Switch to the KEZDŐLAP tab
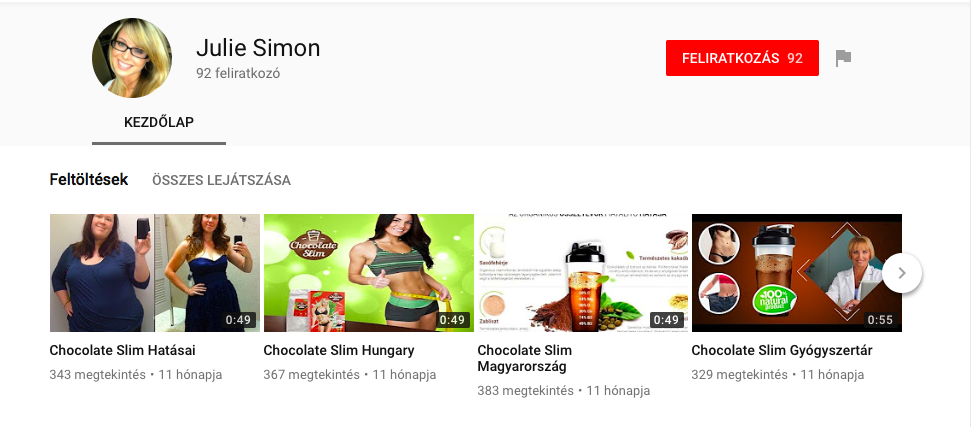 click(159, 123)
